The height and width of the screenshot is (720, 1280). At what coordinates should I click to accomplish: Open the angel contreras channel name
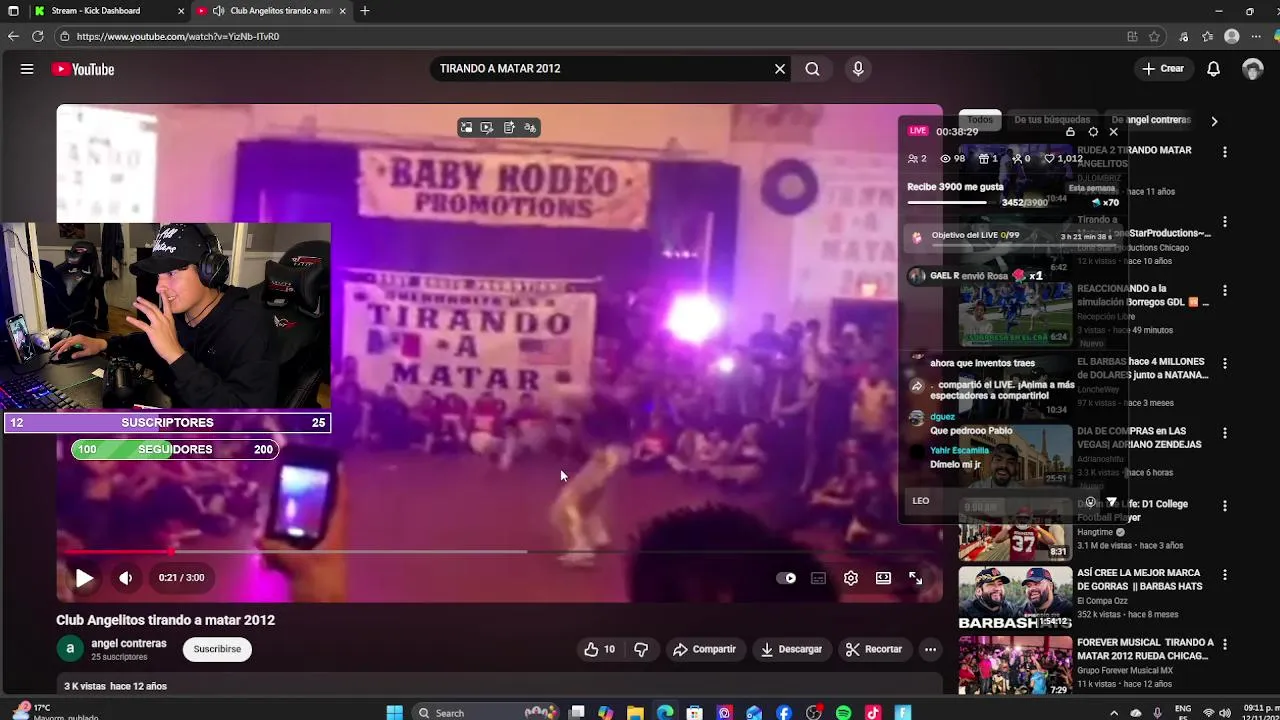129,643
